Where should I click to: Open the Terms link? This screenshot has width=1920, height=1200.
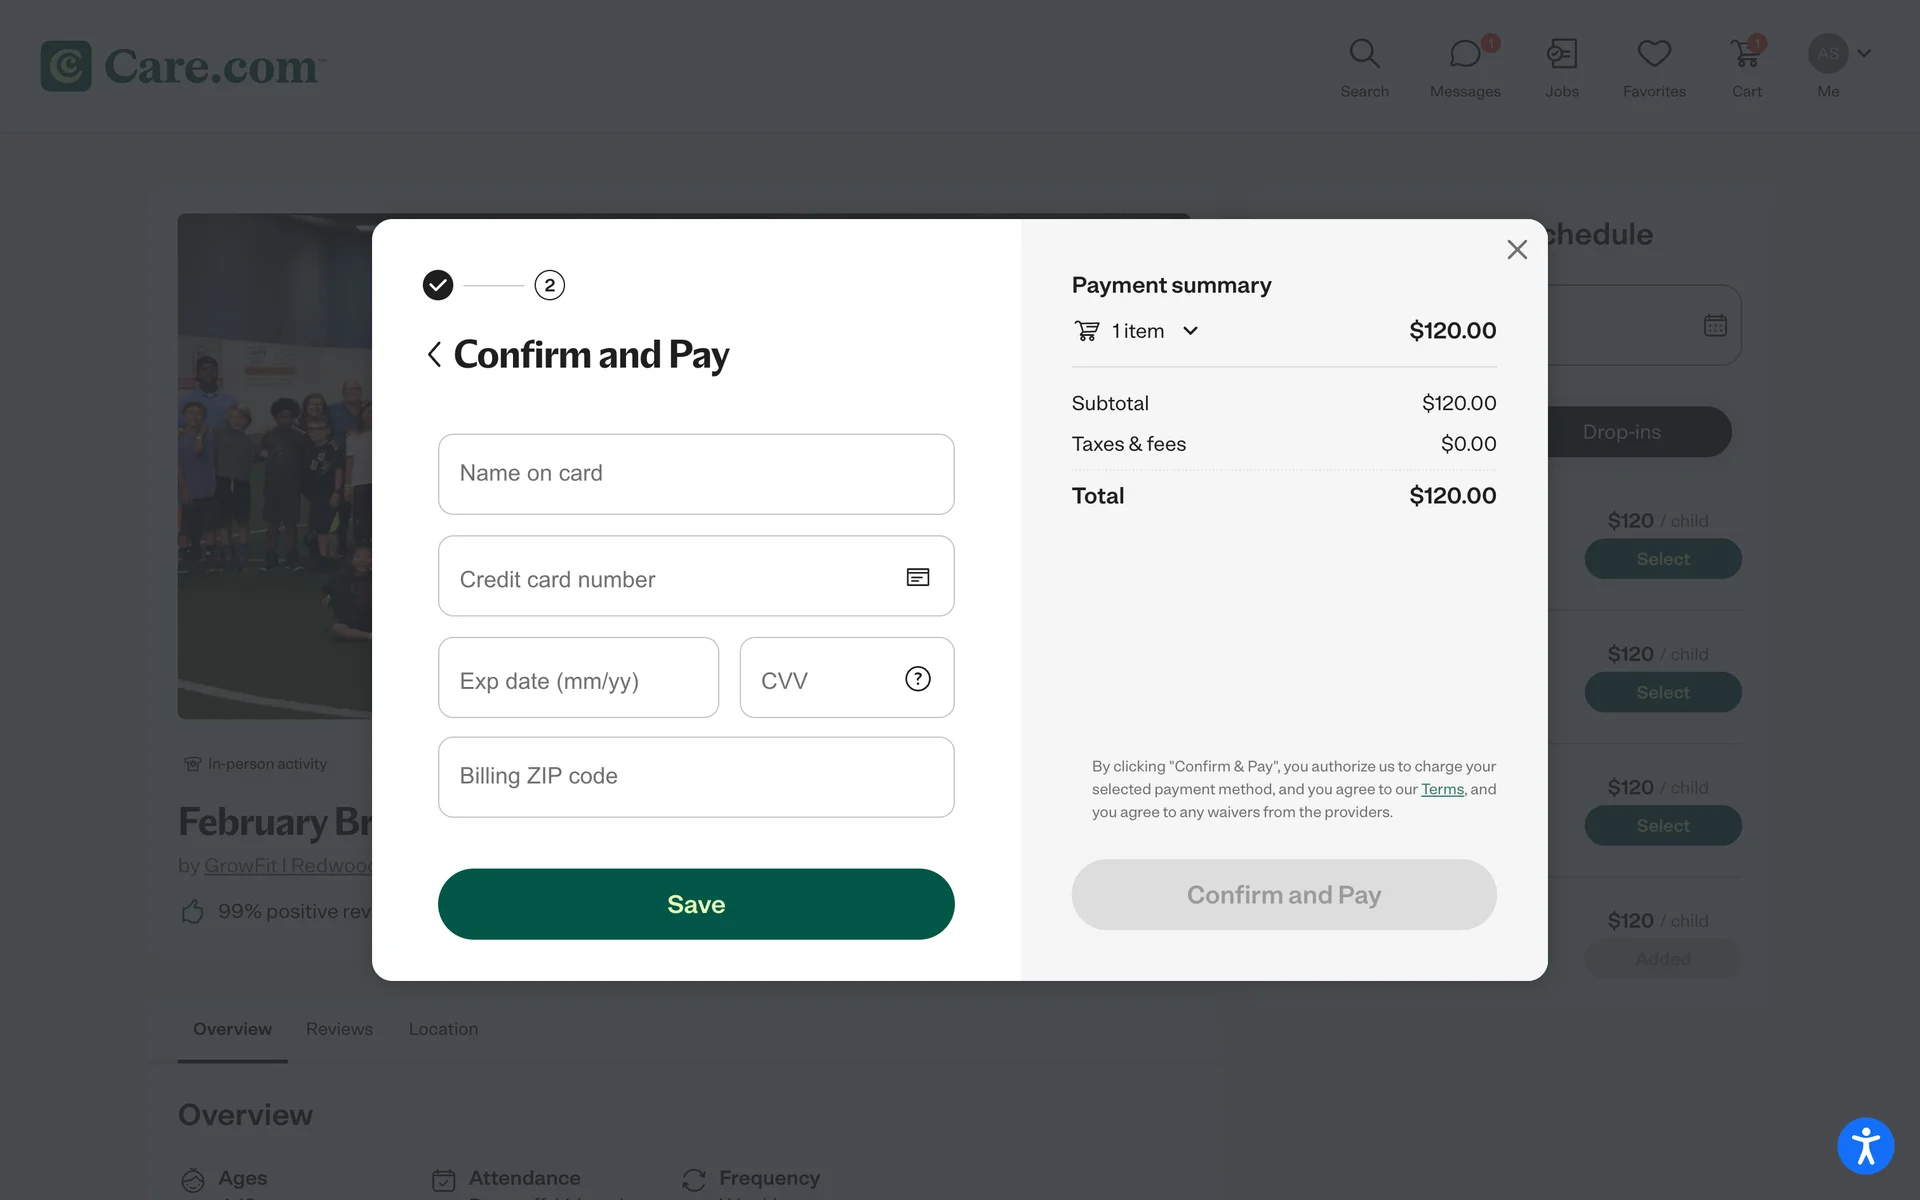coord(1442,789)
